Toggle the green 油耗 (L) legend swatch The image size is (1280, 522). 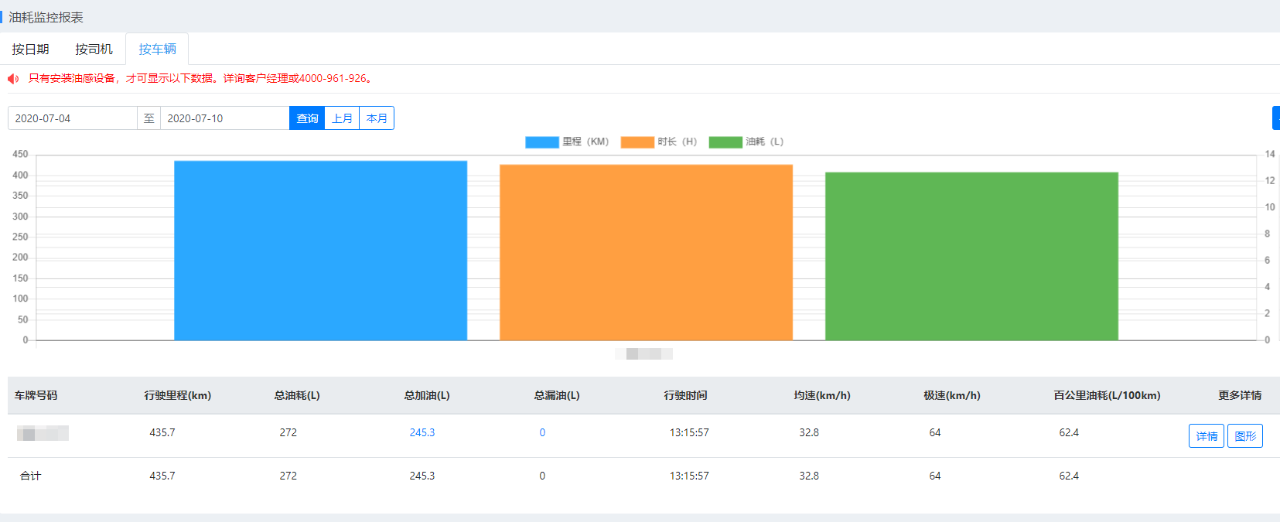coord(725,142)
